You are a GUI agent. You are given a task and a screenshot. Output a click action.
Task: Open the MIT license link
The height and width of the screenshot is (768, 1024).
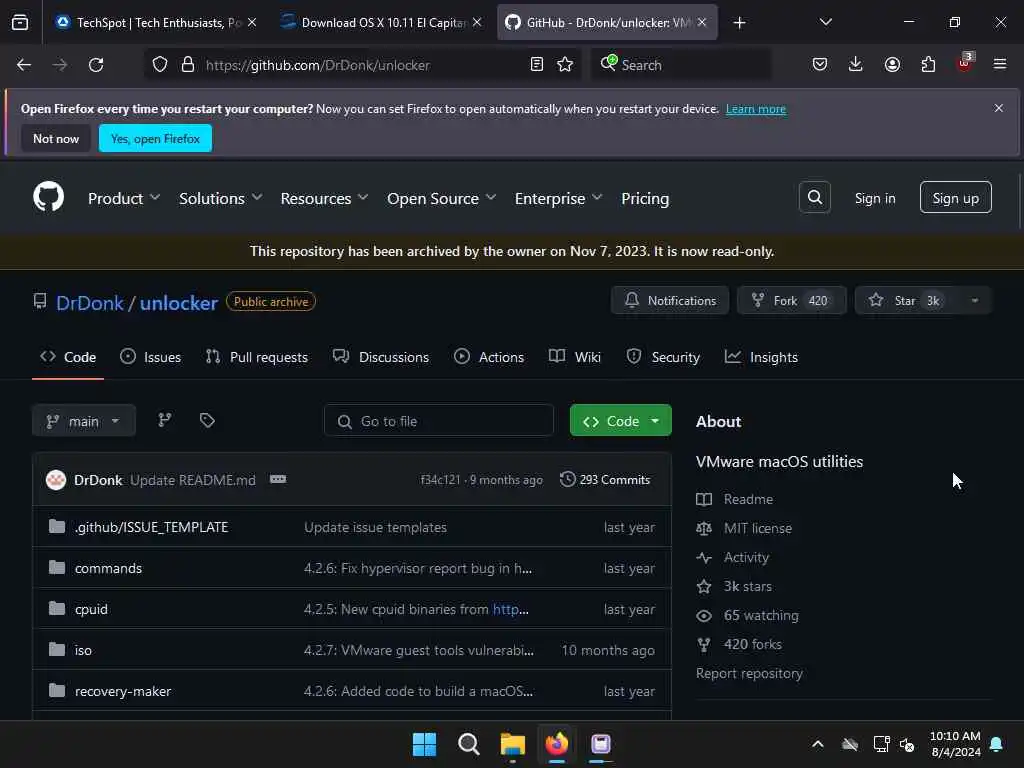758,528
